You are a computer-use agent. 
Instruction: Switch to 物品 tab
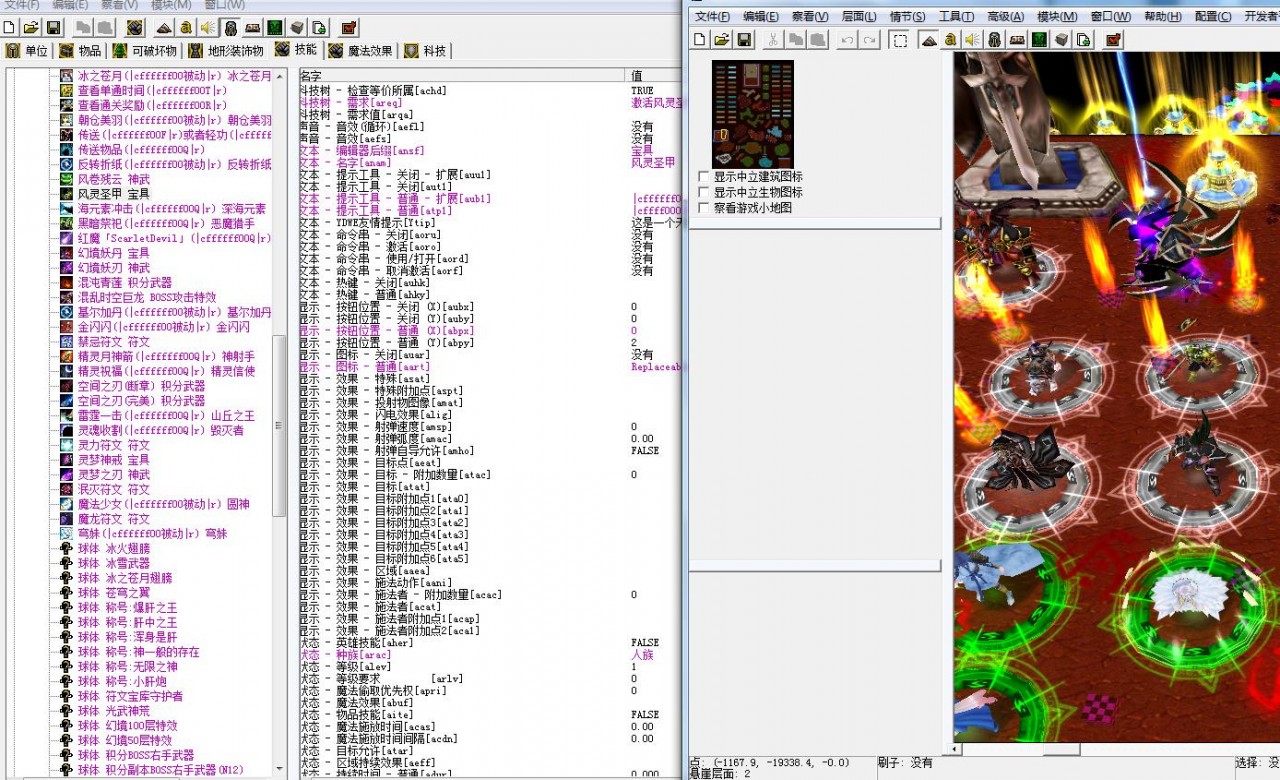point(80,51)
